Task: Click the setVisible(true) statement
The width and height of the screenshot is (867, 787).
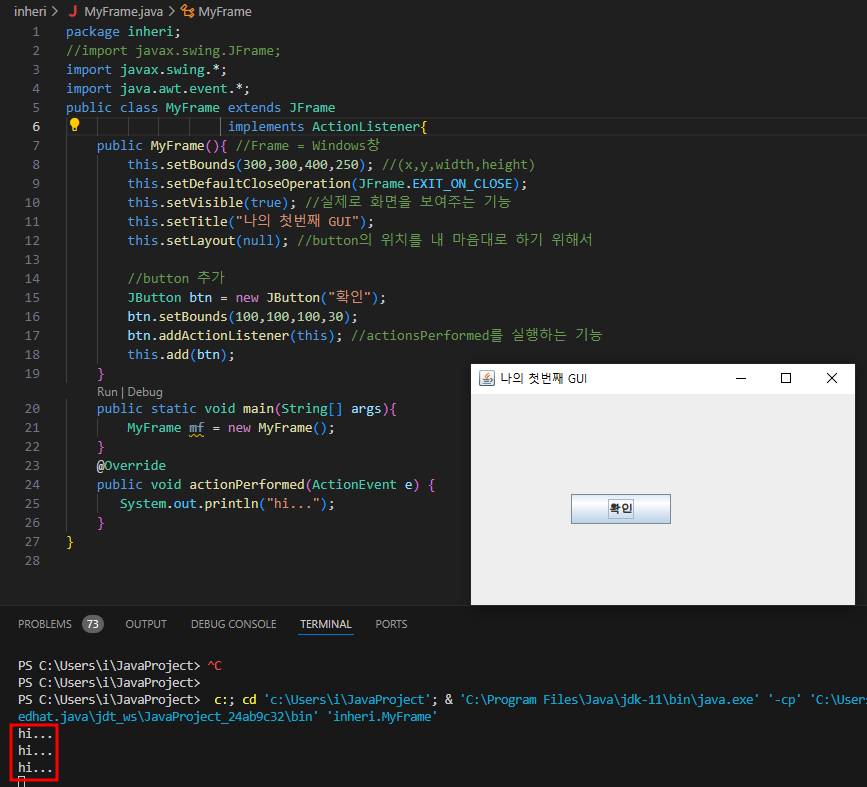Action: 212,202
